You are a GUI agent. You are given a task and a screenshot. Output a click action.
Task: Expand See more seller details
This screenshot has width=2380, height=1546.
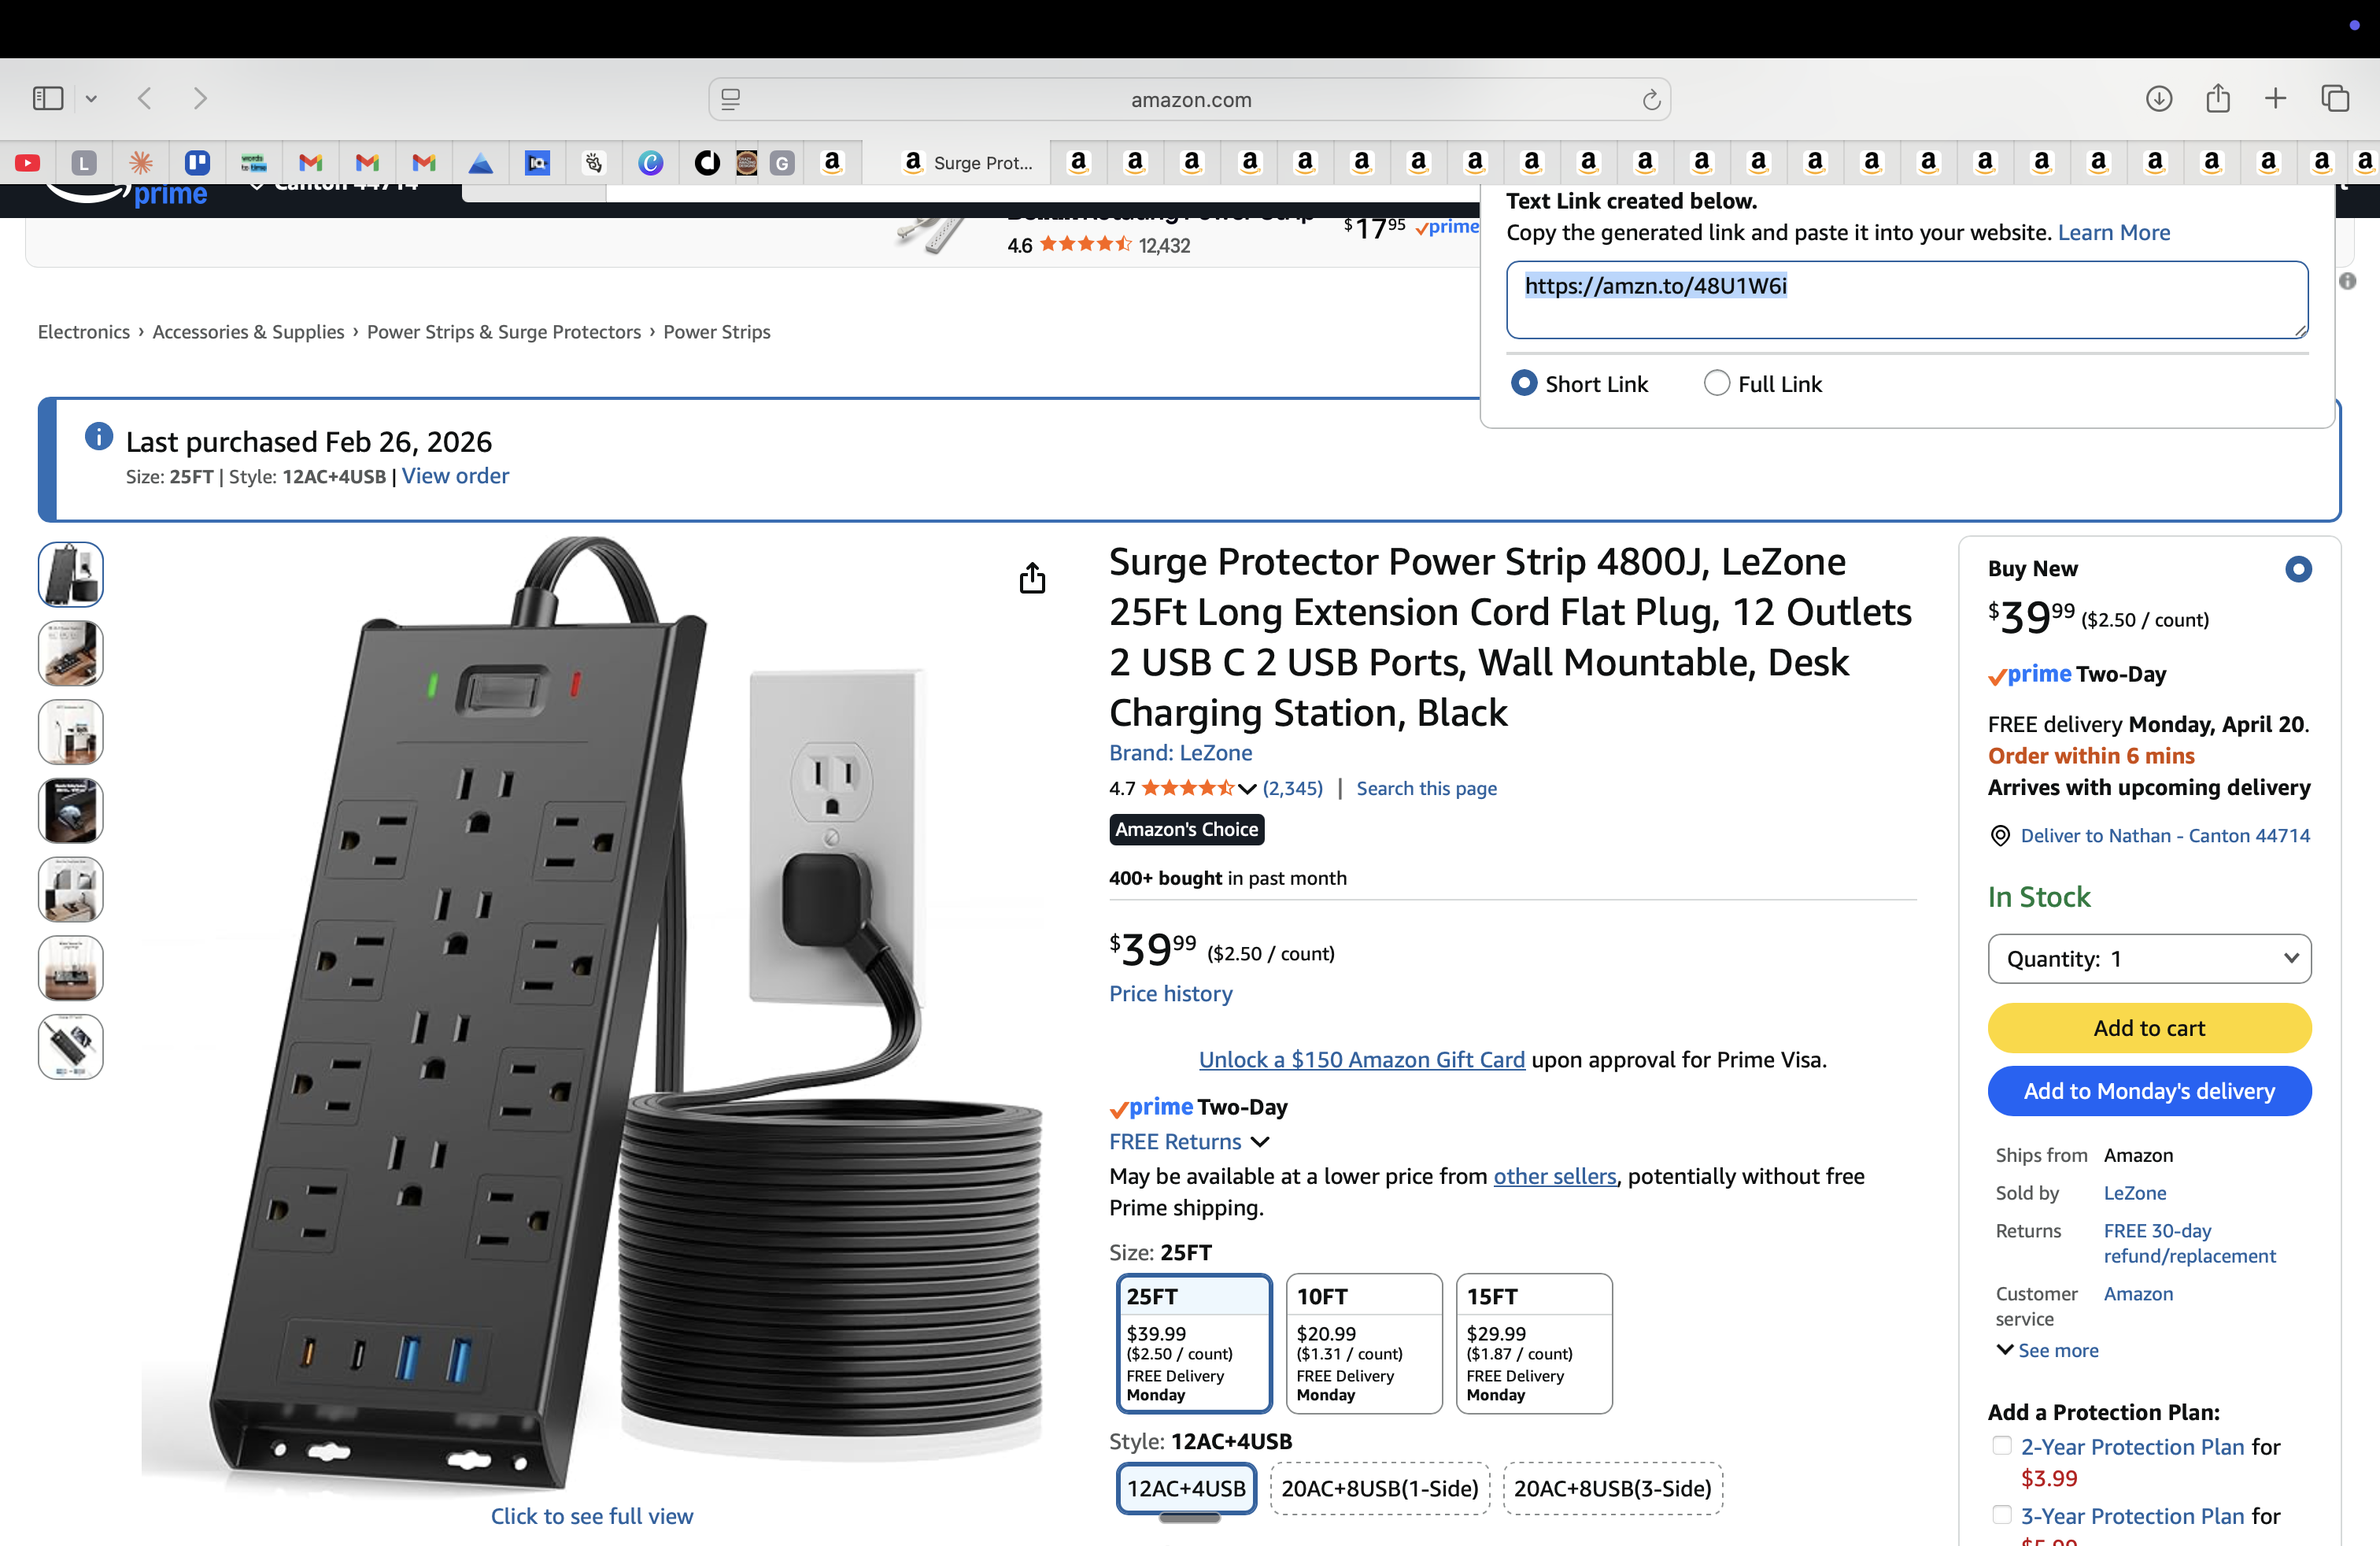click(2047, 1350)
